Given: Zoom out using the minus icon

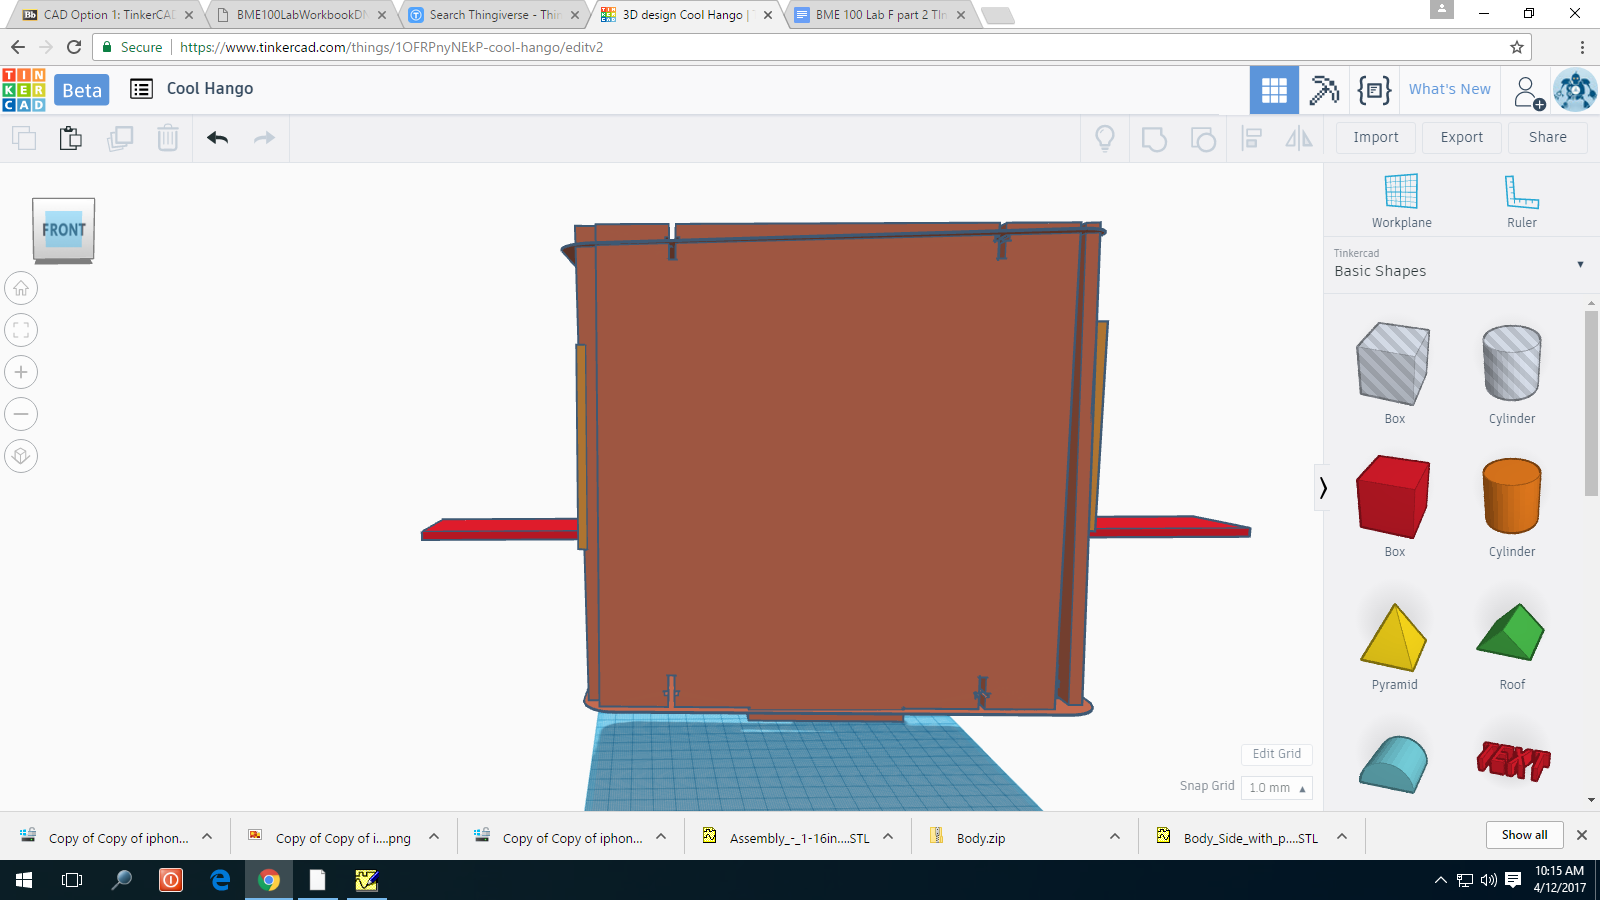Looking at the screenshot, I should [x=21, y=414].
